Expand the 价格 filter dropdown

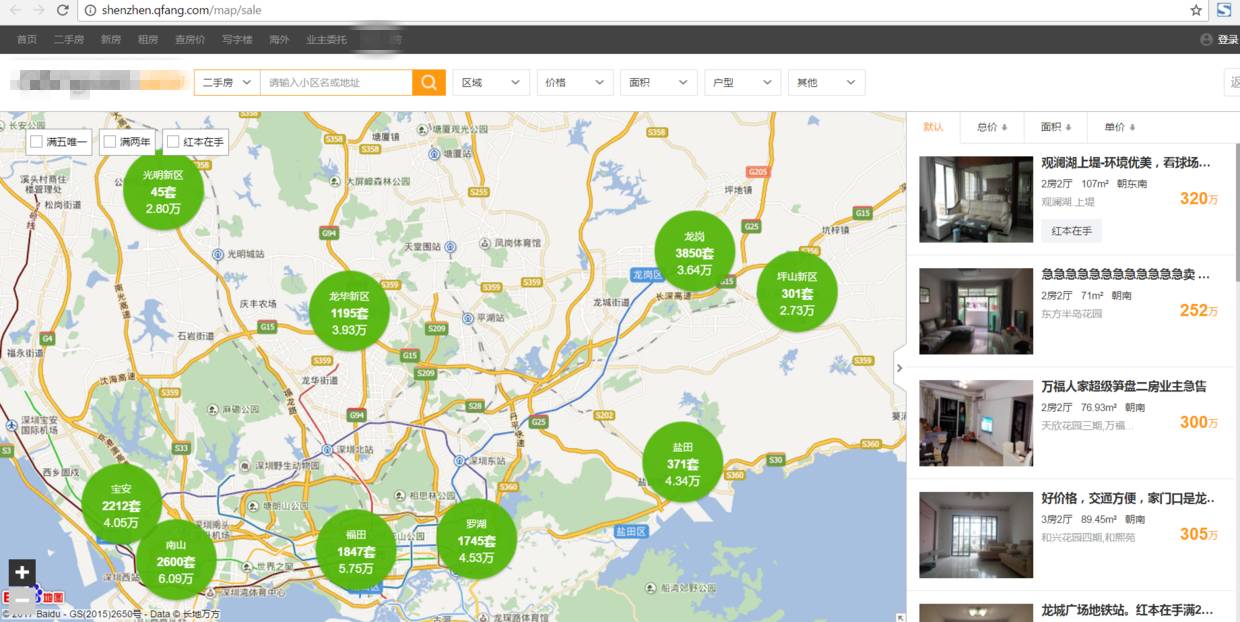575,82
